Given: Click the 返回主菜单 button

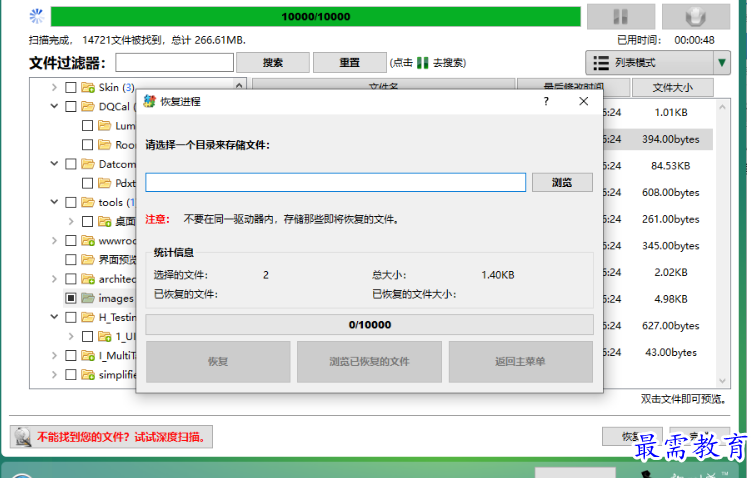Looking at the screenshot, I should (521, 362).
